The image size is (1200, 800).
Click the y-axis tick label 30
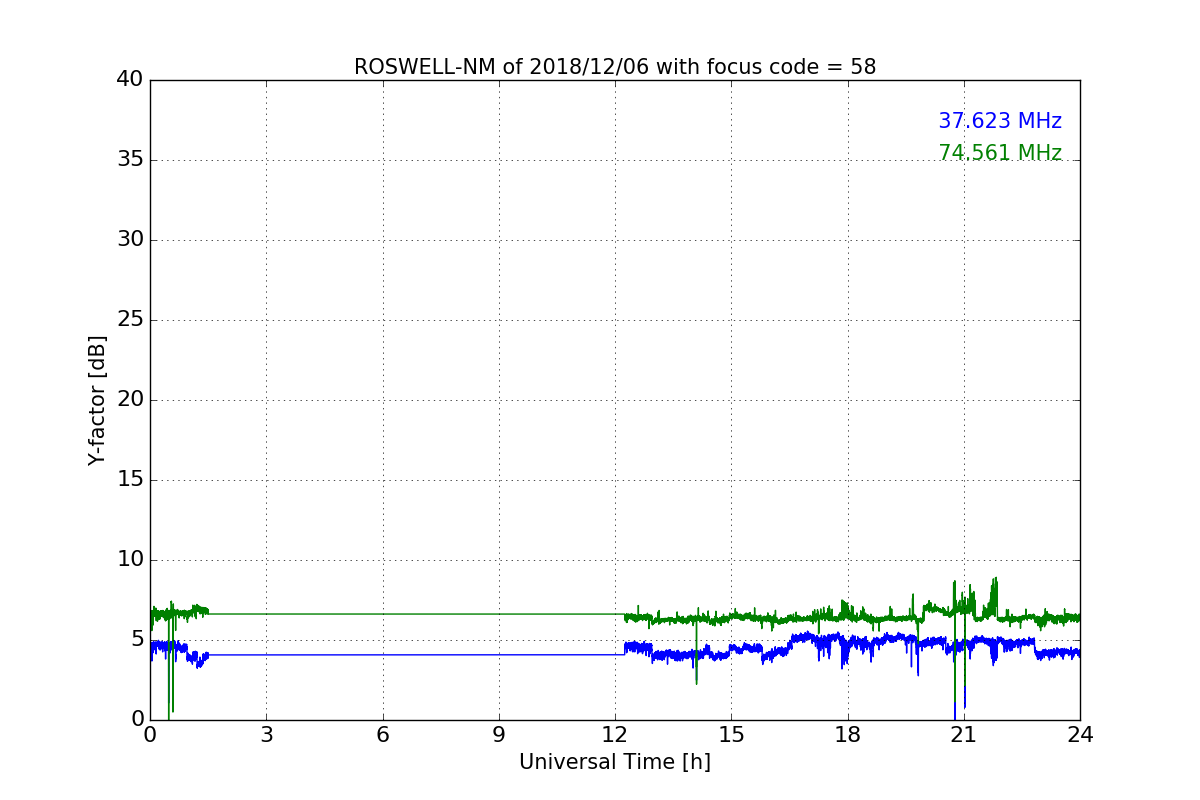click(x=130, y=239)
